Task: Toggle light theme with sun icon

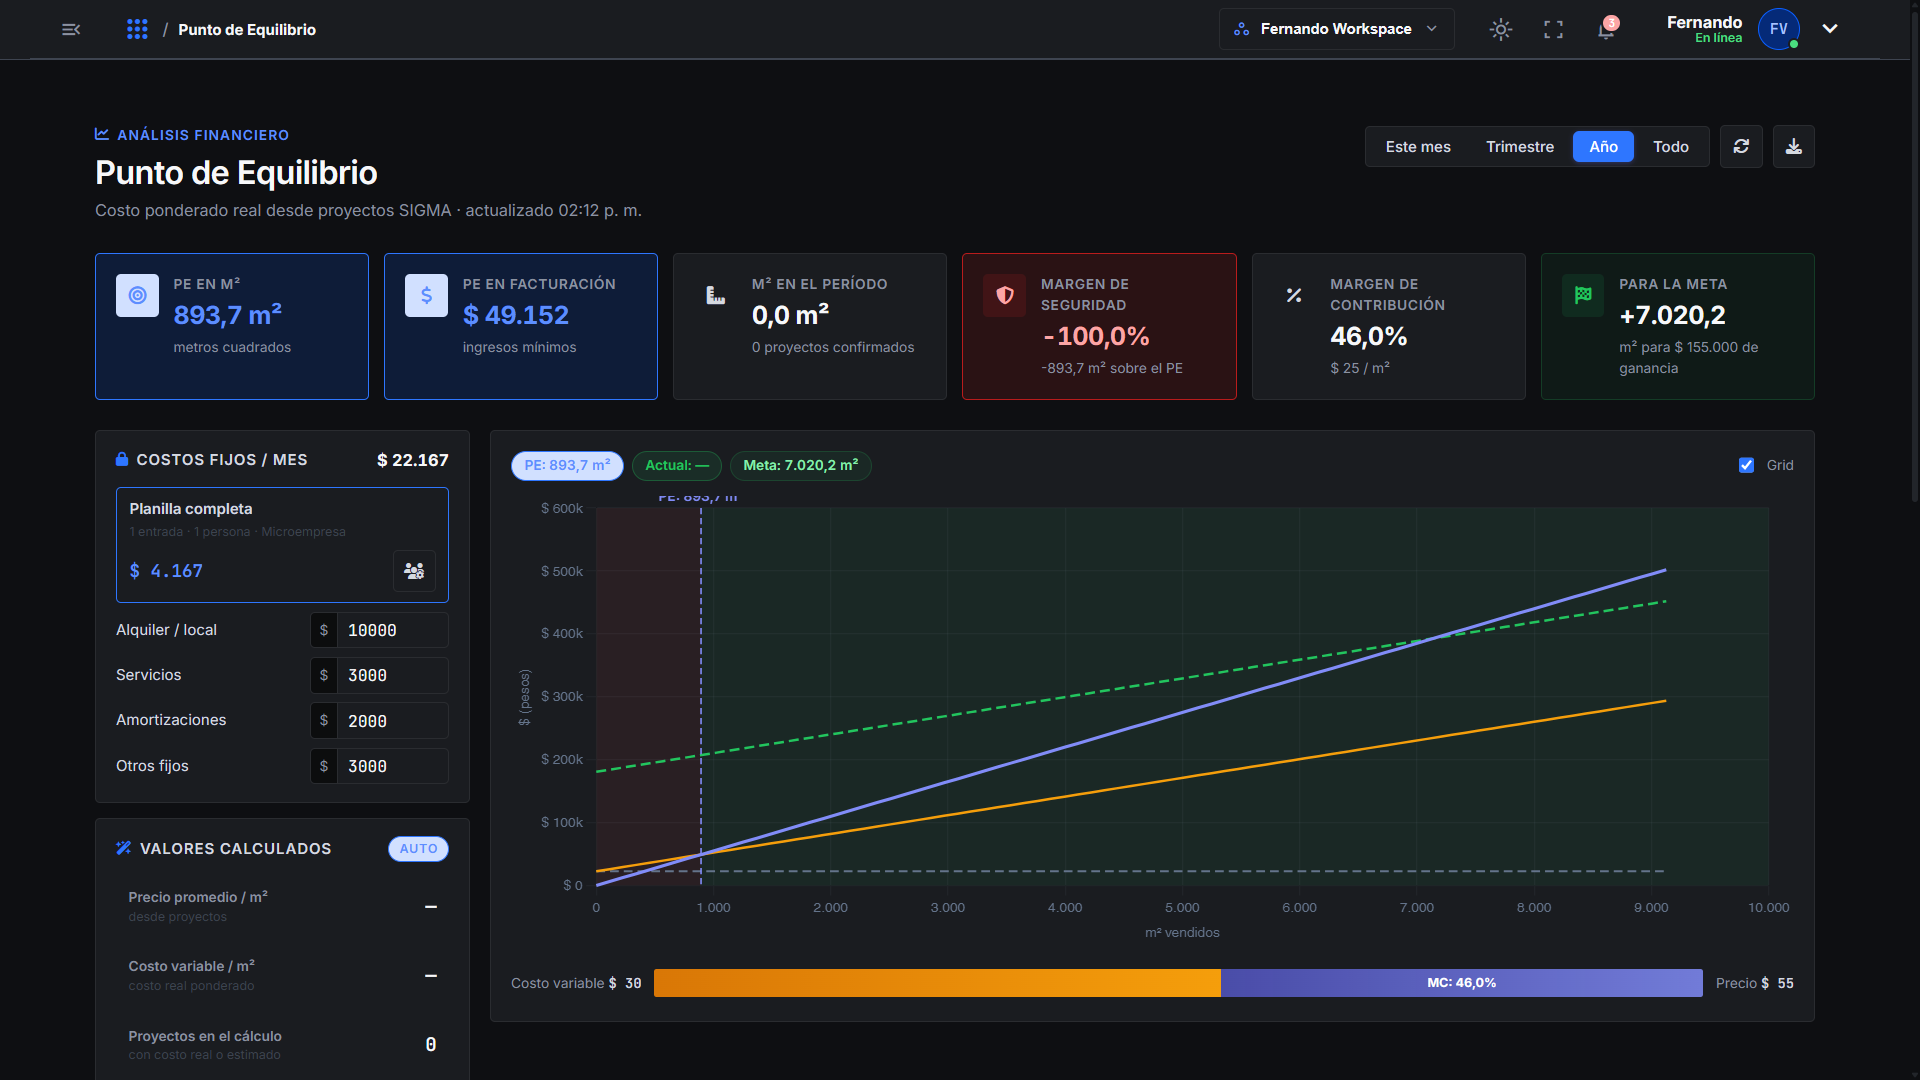Action: (x=1500, y=29)
